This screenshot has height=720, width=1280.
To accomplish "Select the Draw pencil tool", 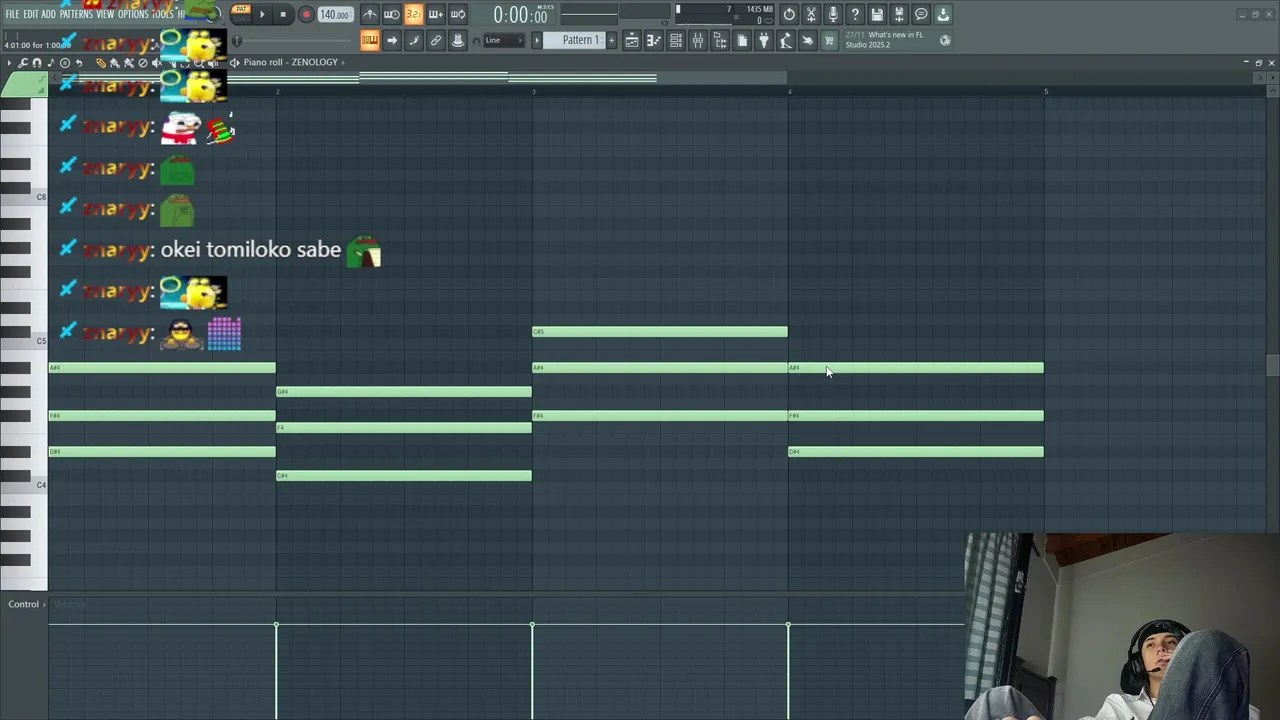I will pyautogui.click(x=101, y=63).
